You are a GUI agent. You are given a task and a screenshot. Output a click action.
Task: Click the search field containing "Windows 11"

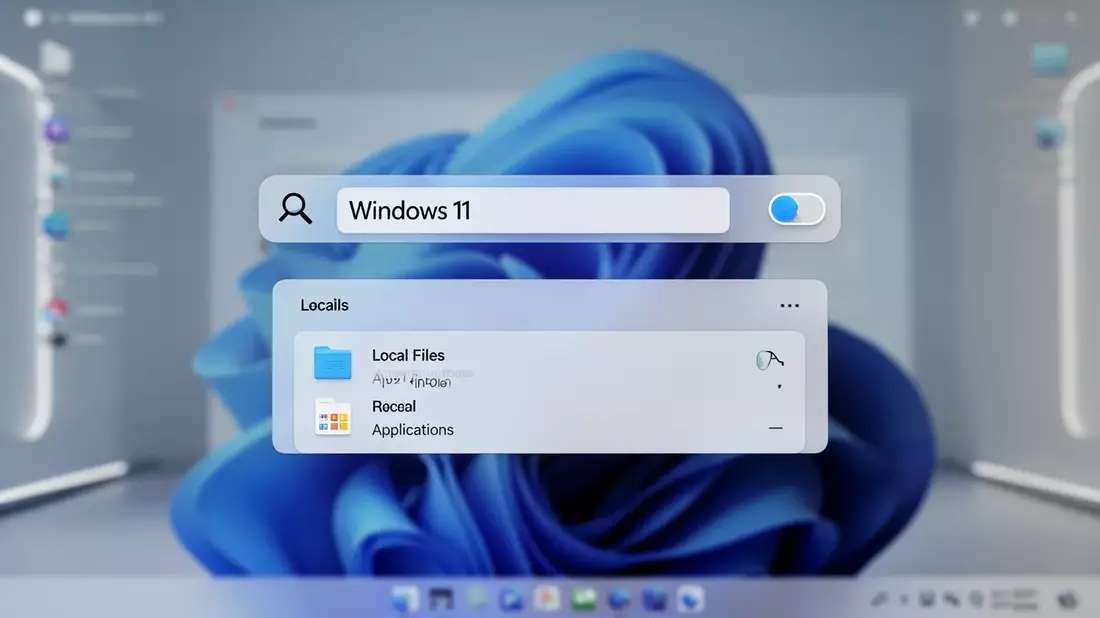[532, 210]
